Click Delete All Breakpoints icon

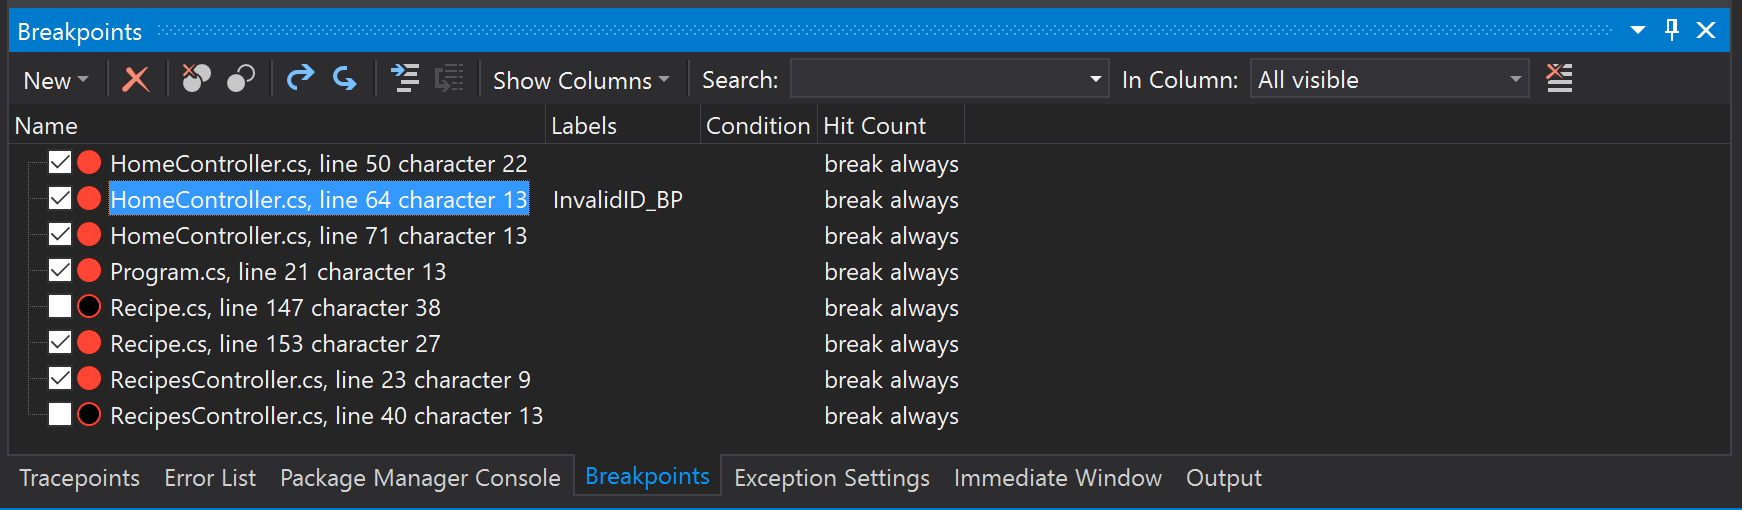pos(196,79)
